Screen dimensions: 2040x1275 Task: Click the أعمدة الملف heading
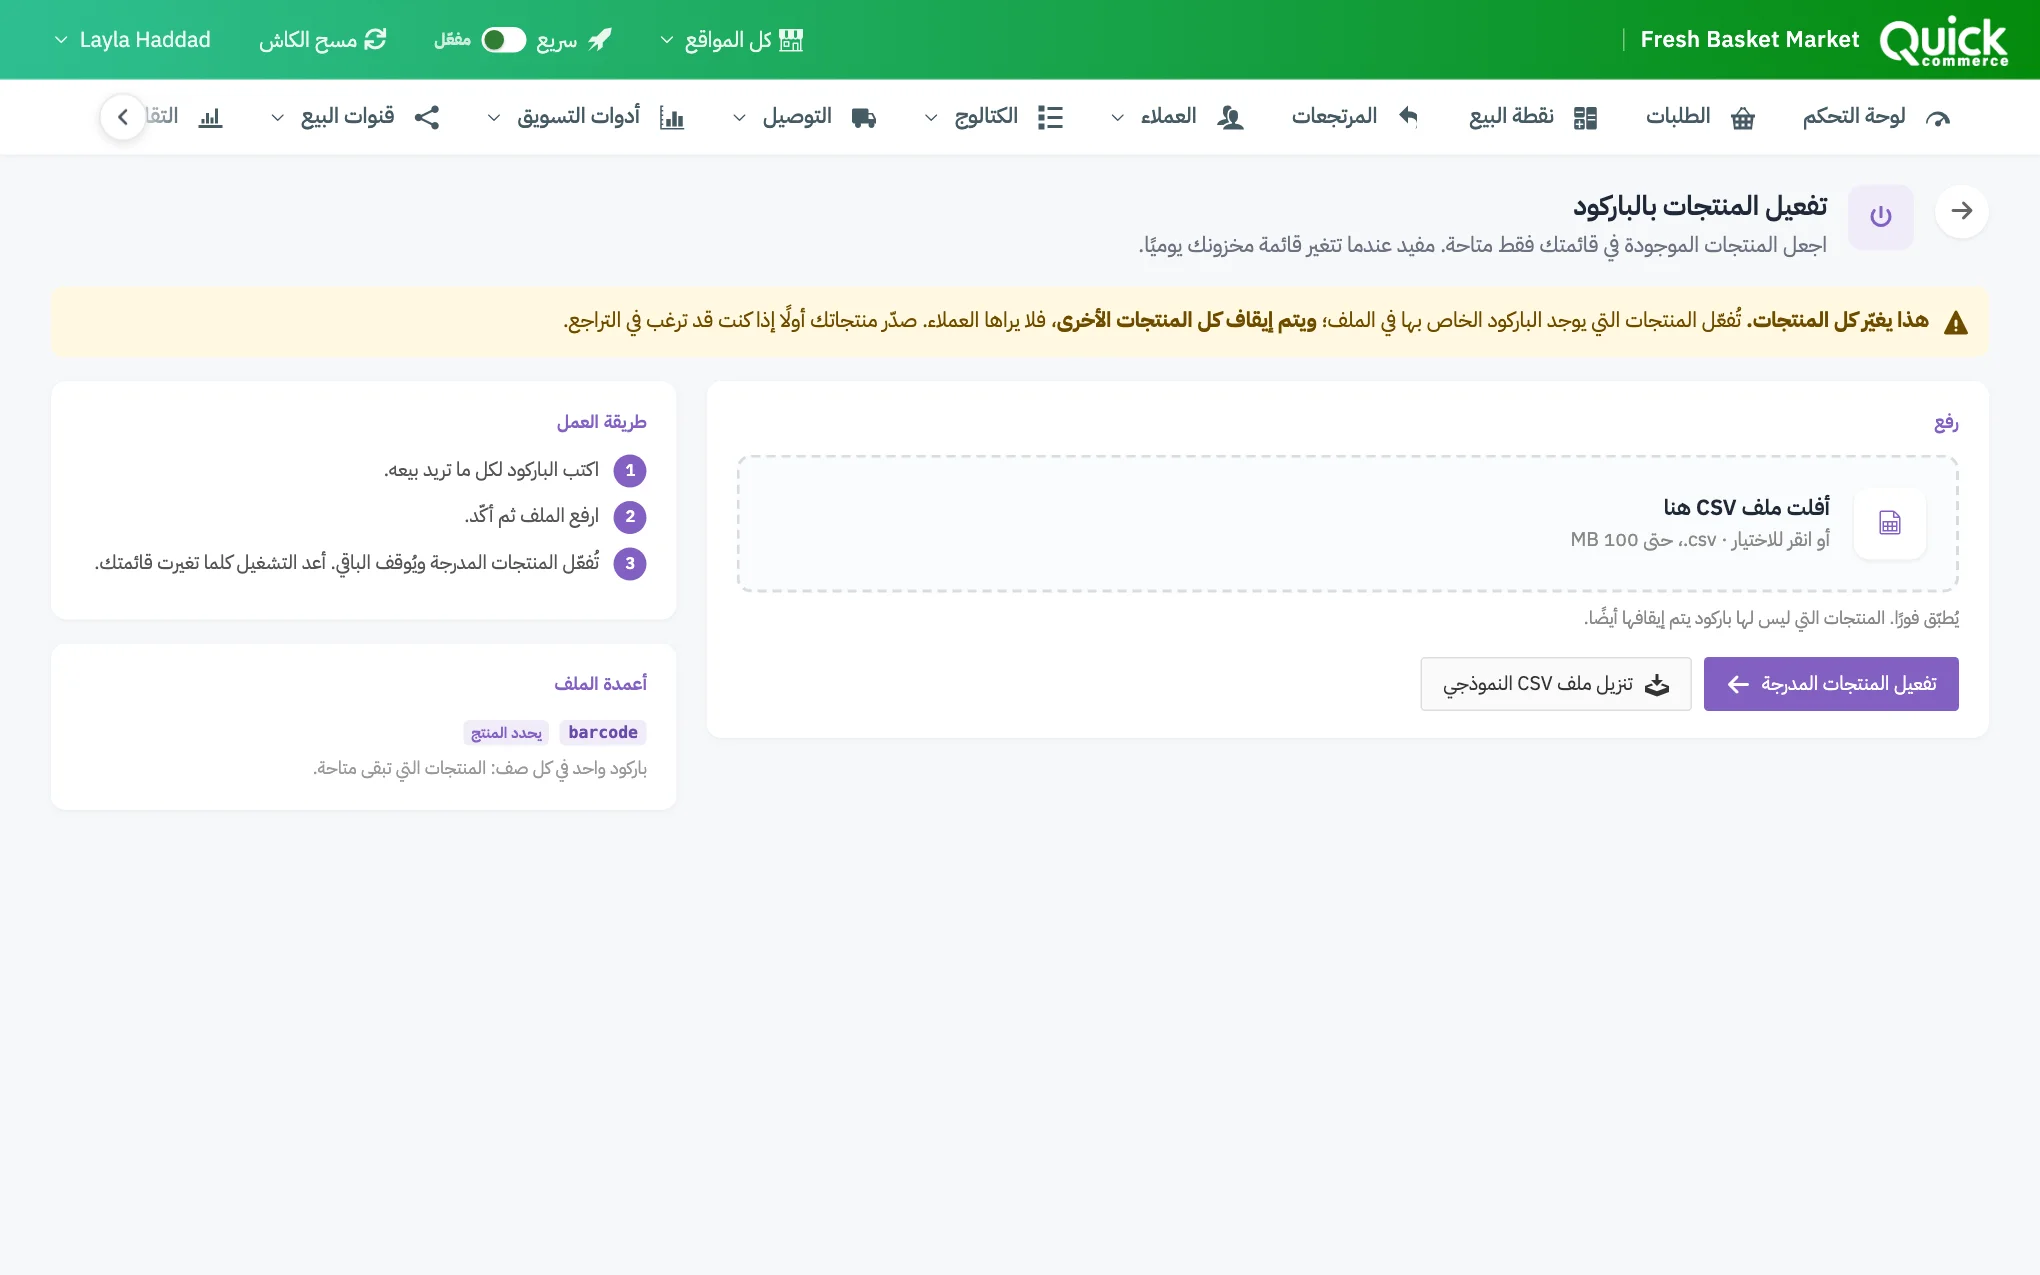(x=600, y=683)
